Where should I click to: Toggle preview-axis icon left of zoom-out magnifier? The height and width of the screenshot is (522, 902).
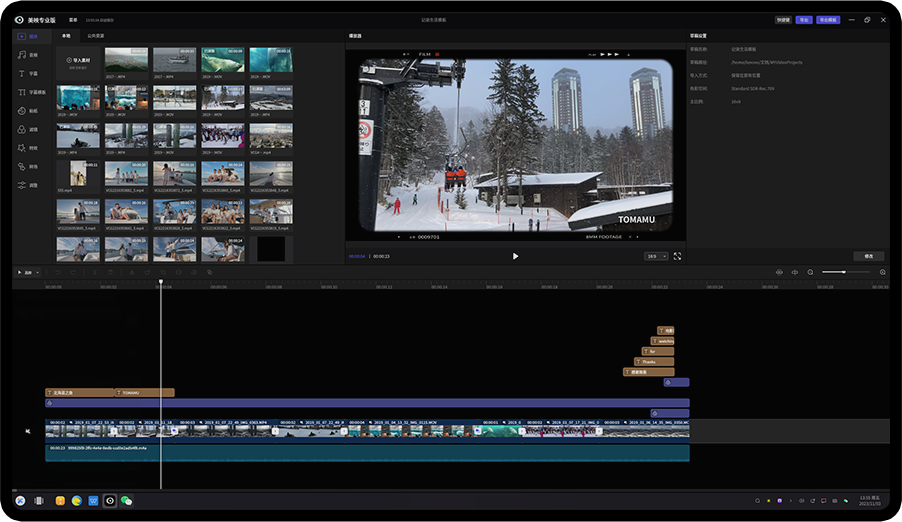[x=794, y=272]
